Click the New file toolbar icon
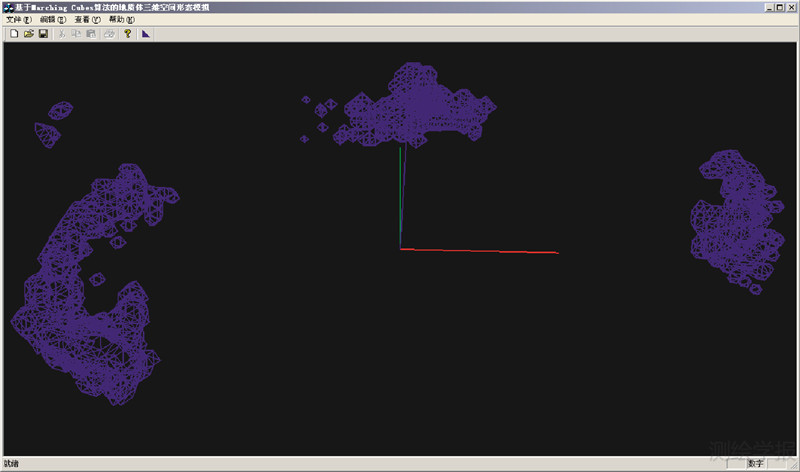800x472 pixels. pyautogui.click(x=14, y=33)
